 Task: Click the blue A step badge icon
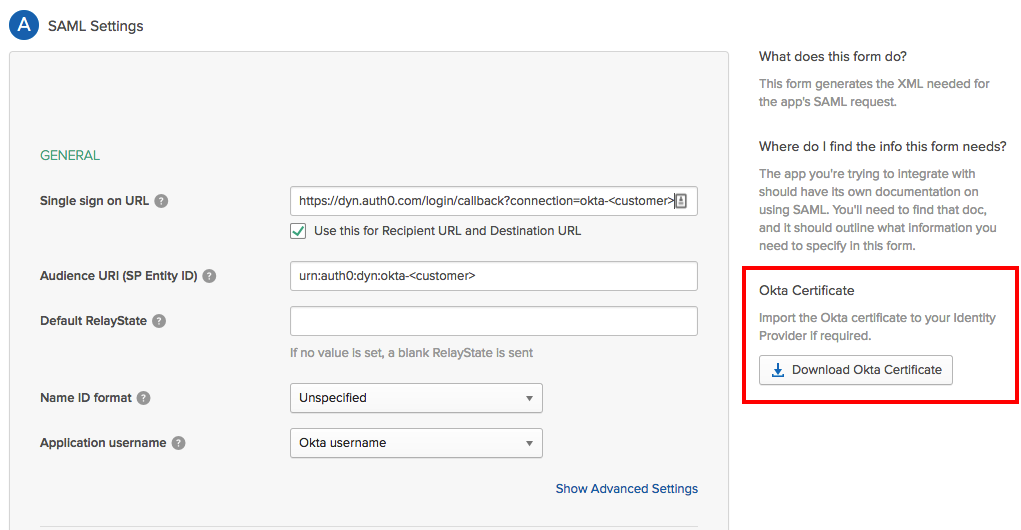pos(24,25)
